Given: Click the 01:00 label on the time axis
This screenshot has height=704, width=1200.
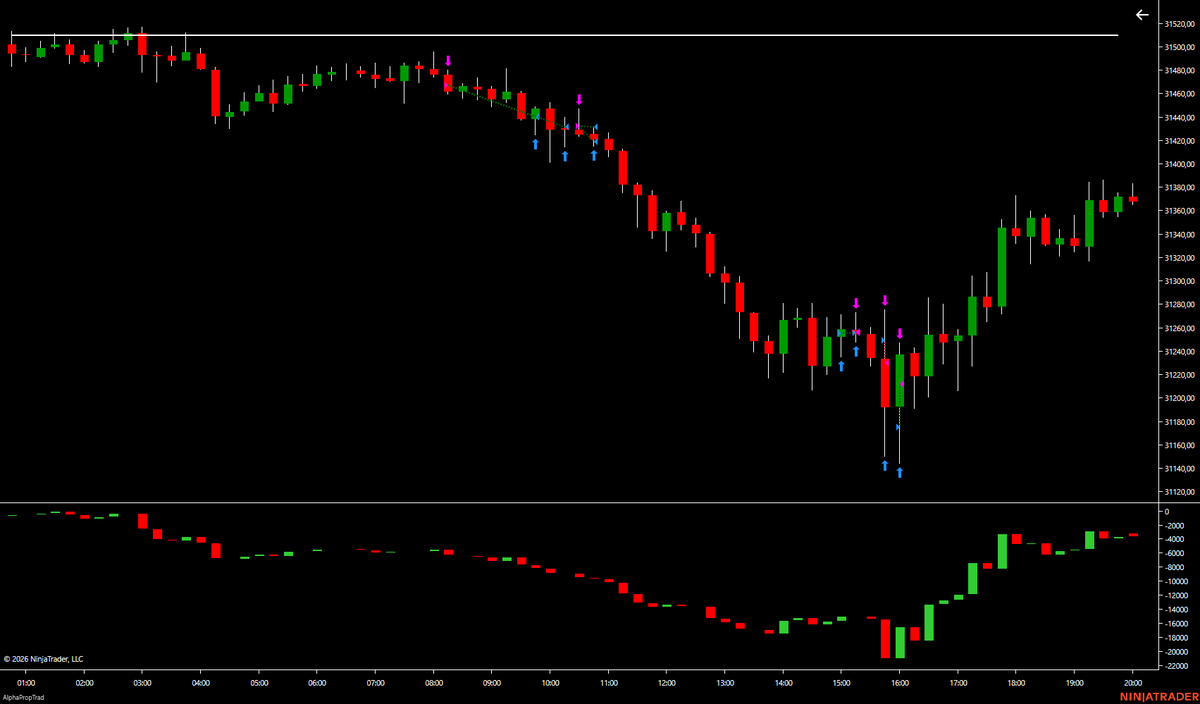Looking at the screenshot, I should tap(26, 683).
